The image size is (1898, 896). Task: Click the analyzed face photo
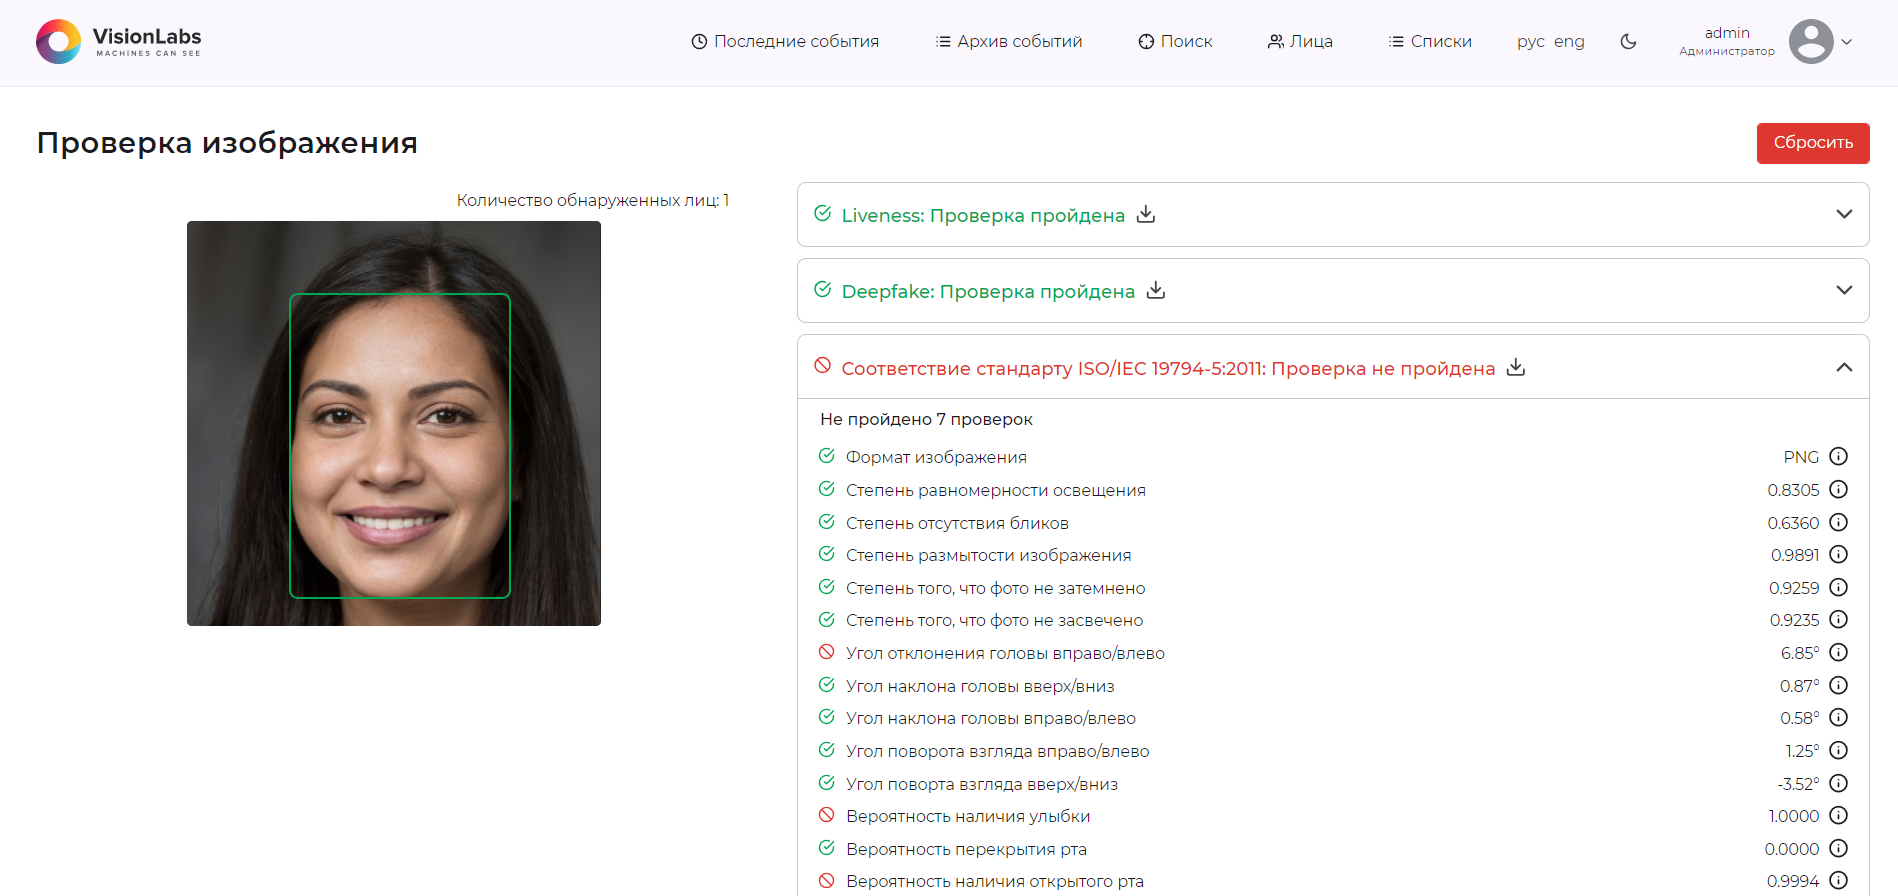click(394, 423)
